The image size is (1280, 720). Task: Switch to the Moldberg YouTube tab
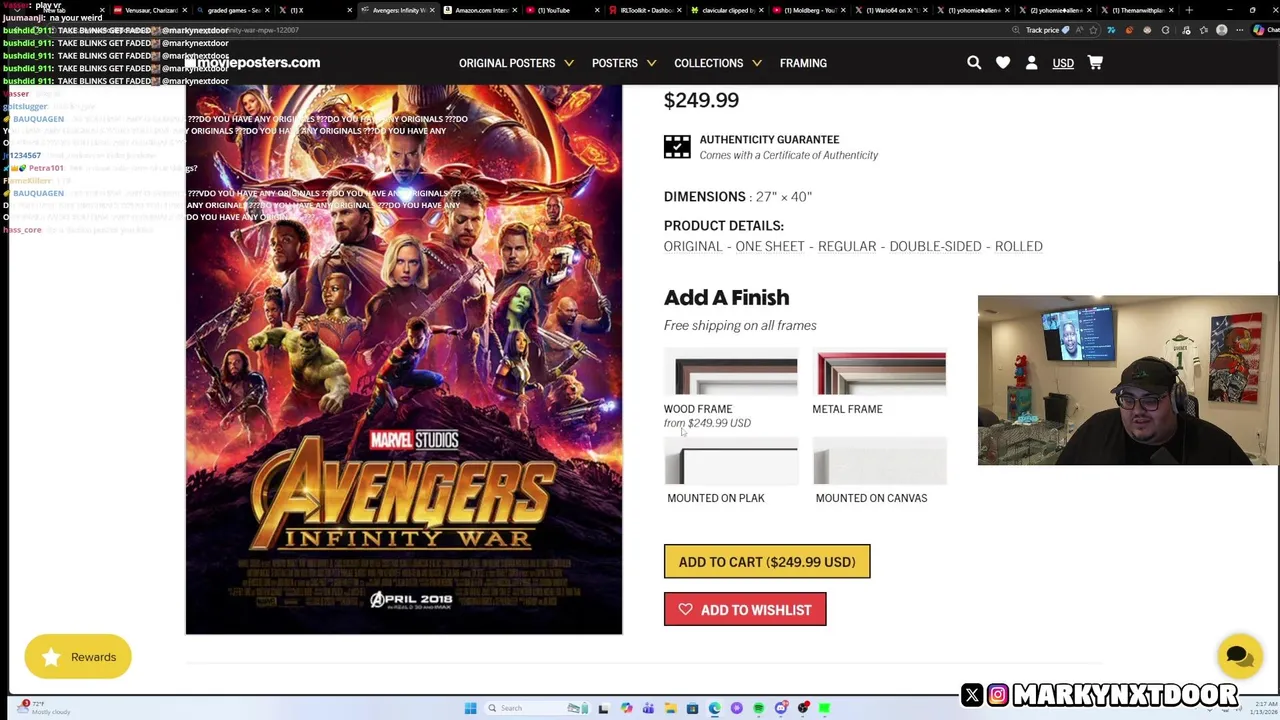coord(811,10)
